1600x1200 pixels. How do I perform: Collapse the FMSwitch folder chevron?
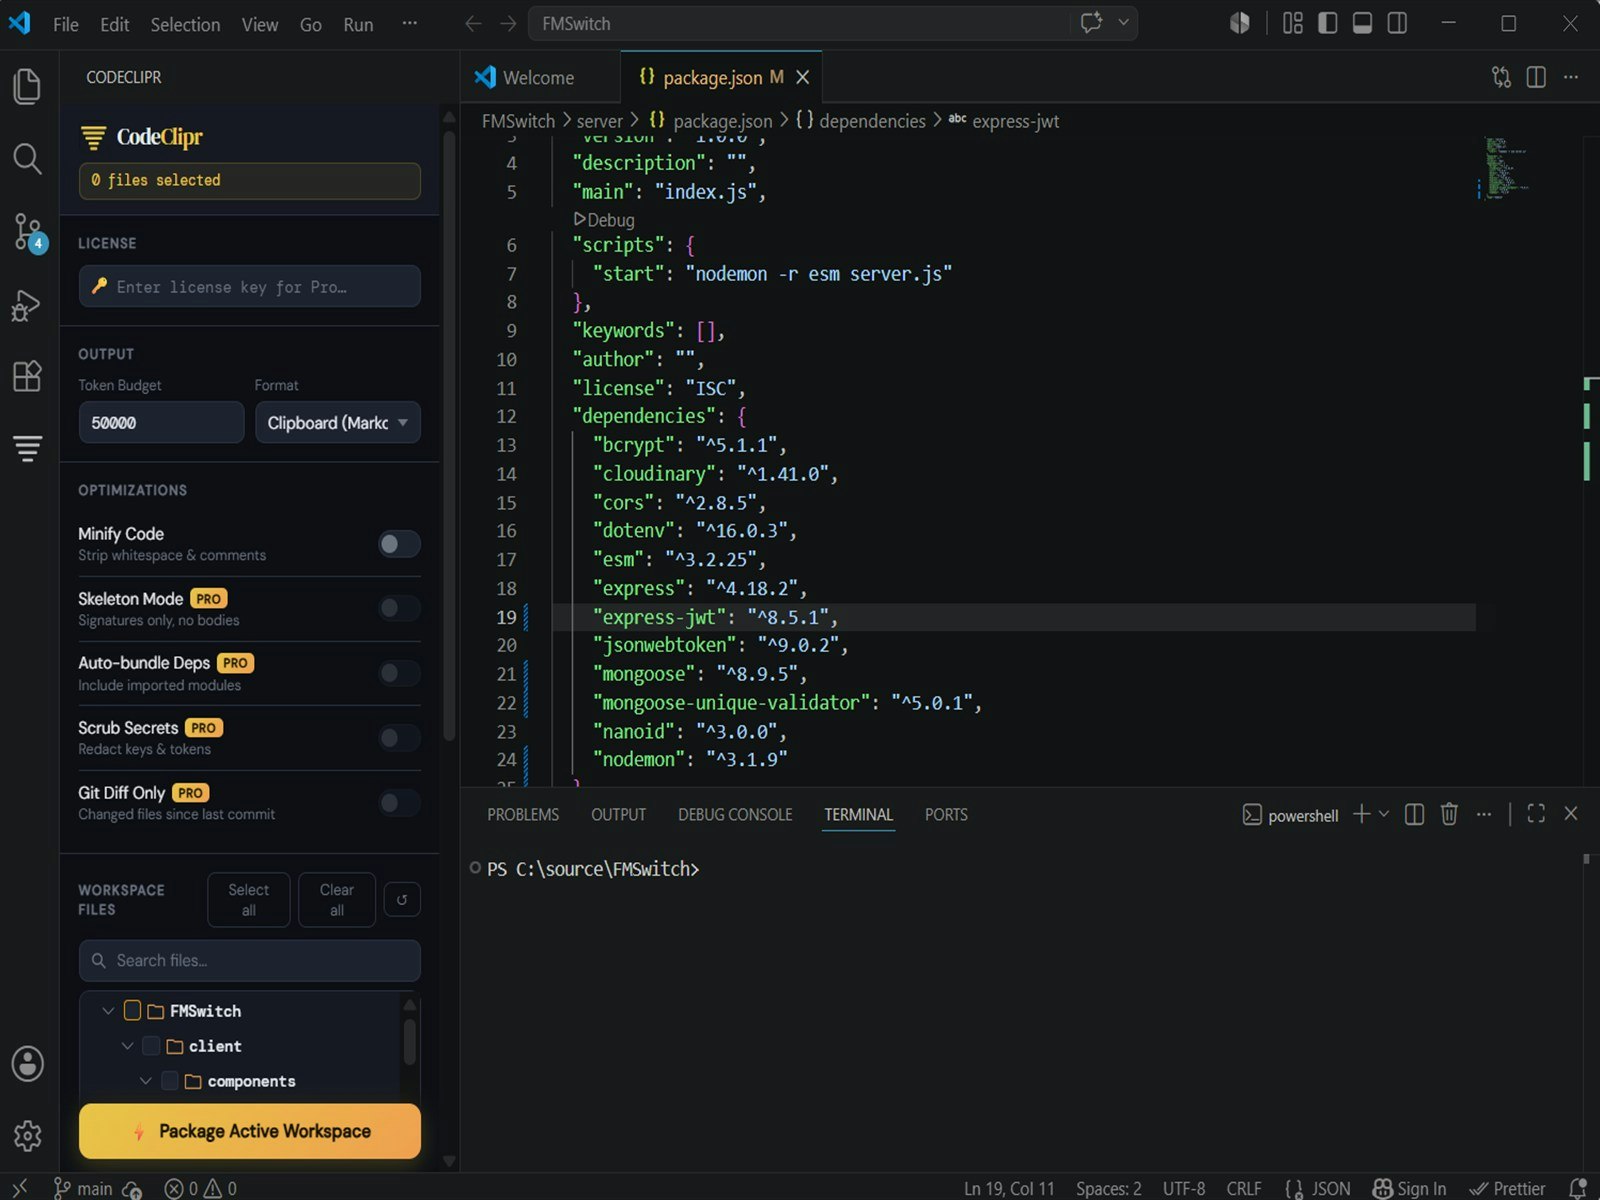[108, 1011]
